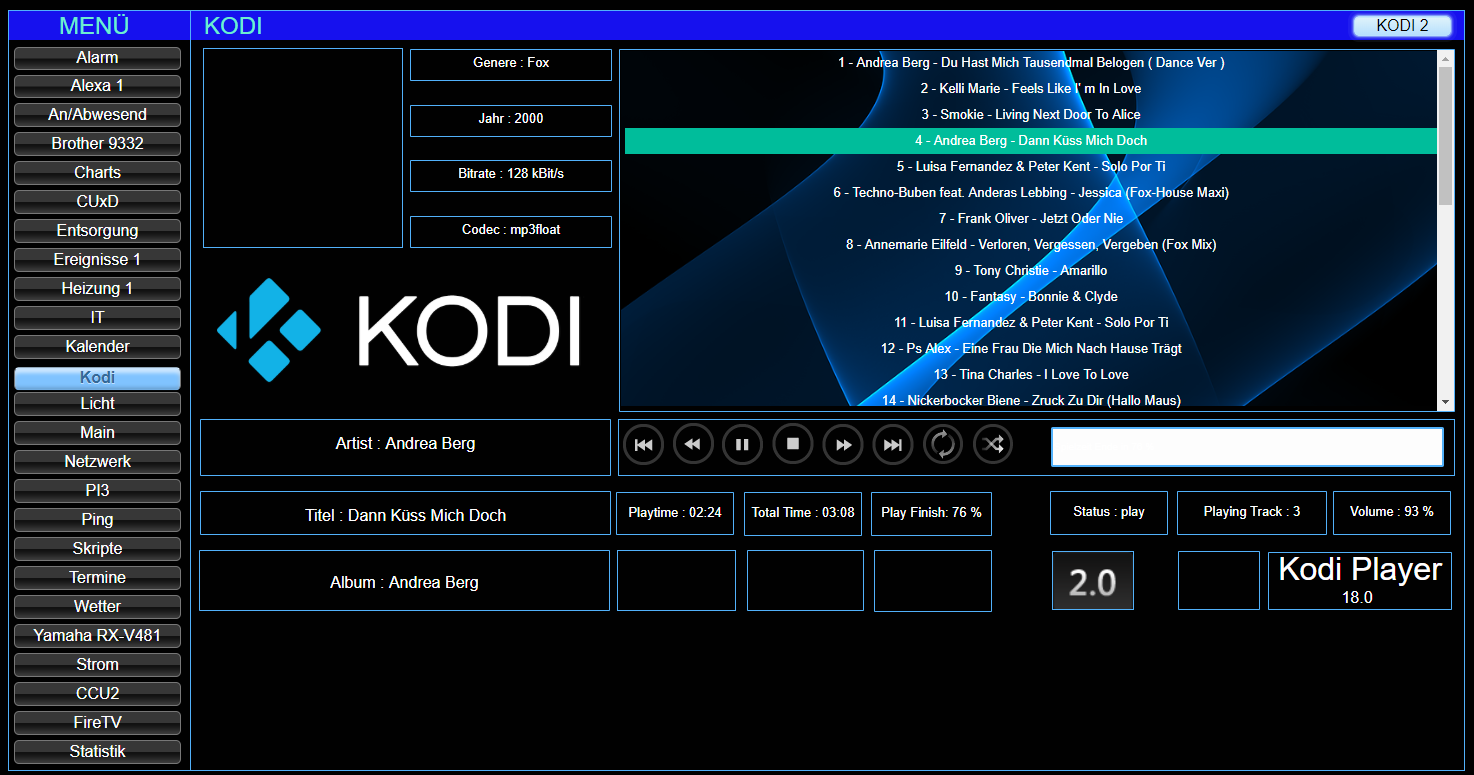The height and width of the screenshot is (775, 1474).
Task: Open the Charts menu page
Action: (x=97, y=173)
